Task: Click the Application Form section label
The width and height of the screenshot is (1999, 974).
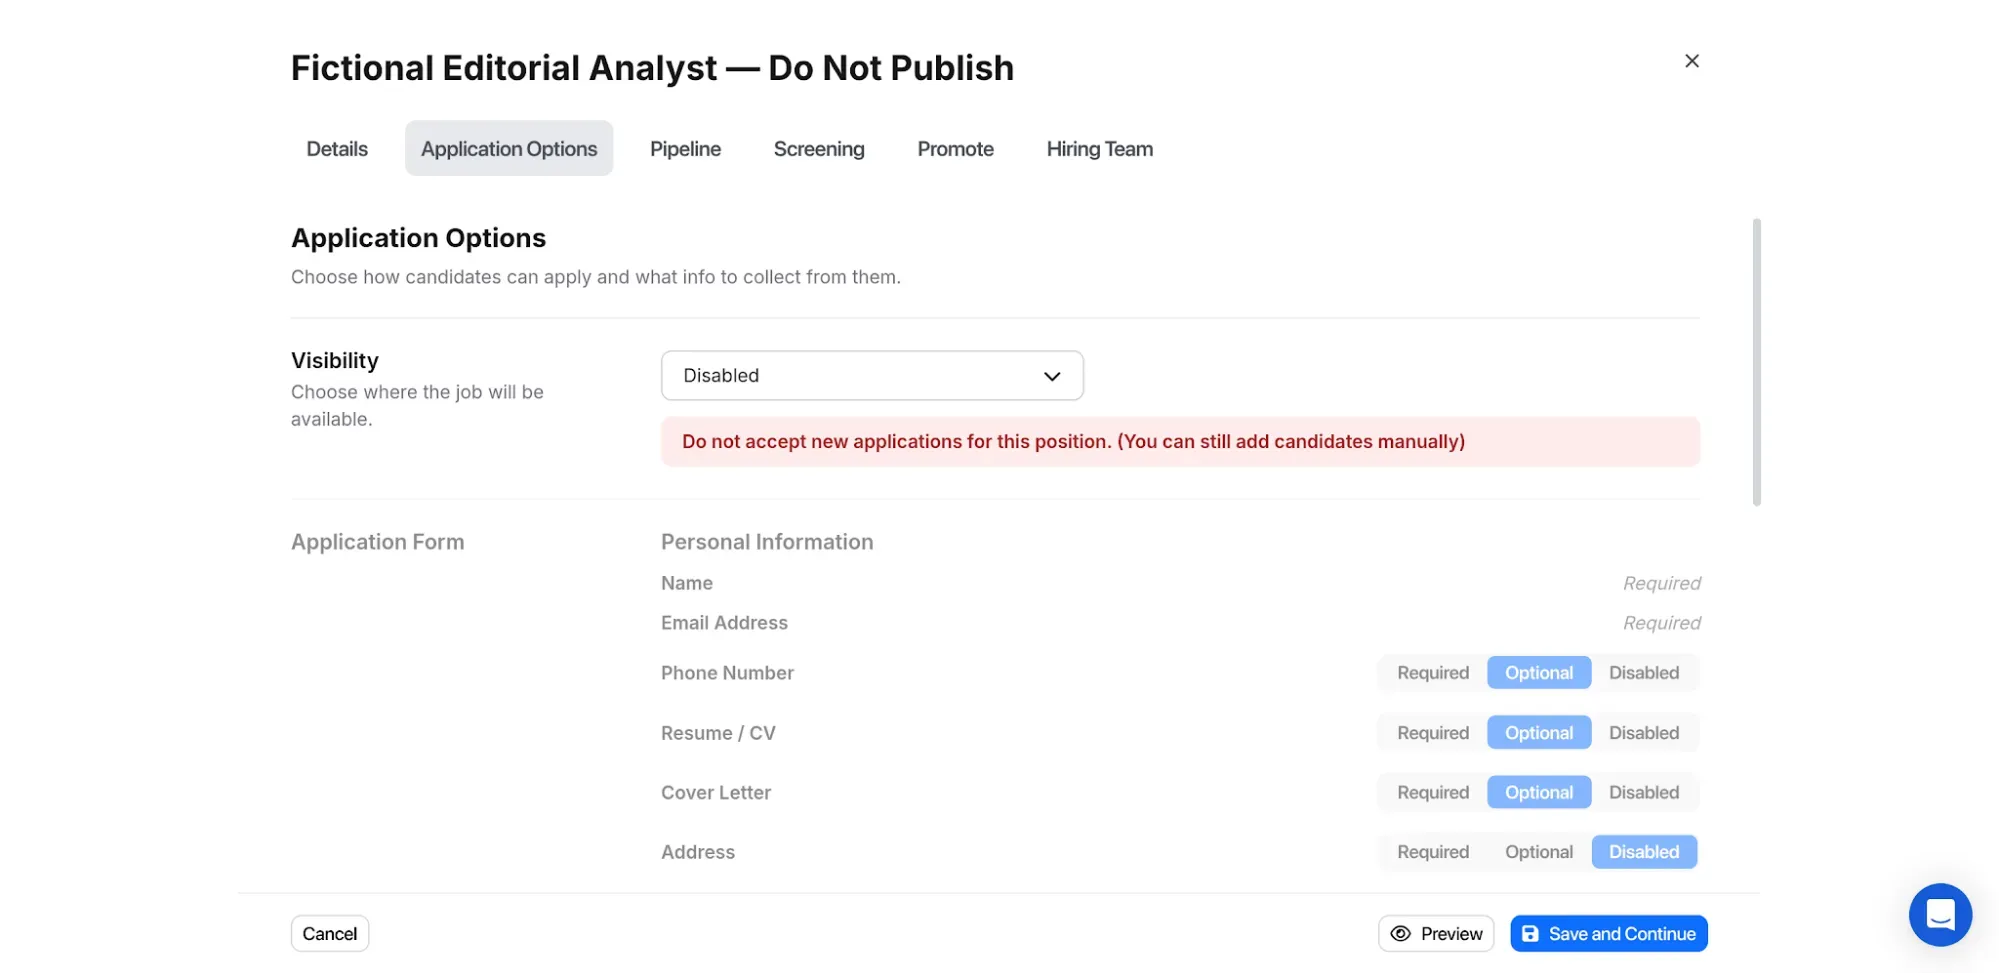Action: coord(377,542)
